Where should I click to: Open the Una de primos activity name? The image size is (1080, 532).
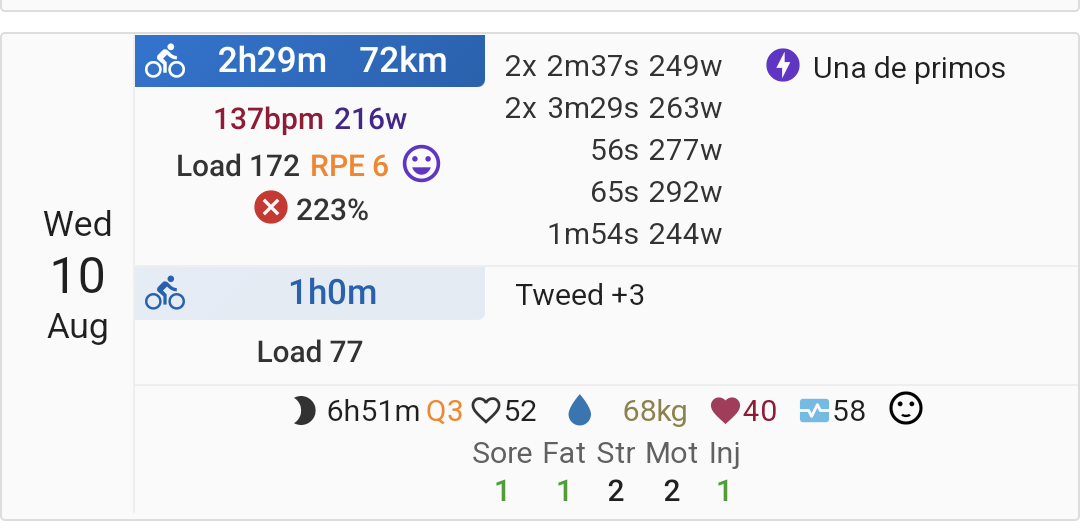908,68
